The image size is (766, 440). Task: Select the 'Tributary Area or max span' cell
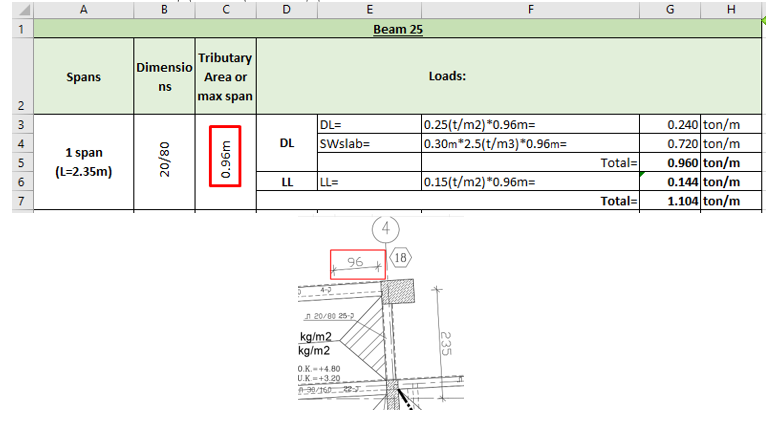225,76
